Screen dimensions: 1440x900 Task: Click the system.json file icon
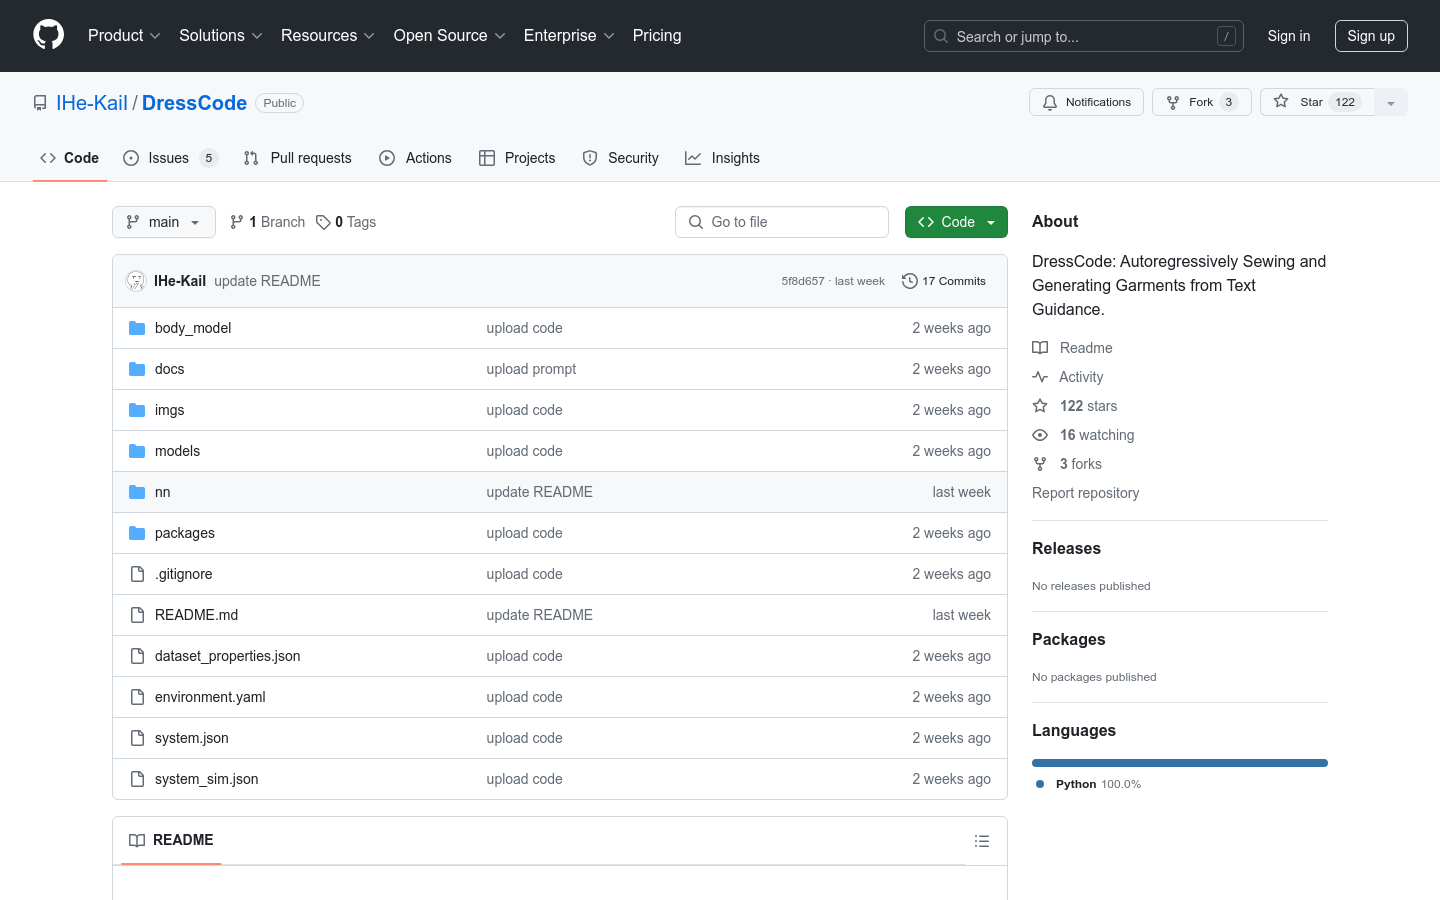tap(137, 738)
